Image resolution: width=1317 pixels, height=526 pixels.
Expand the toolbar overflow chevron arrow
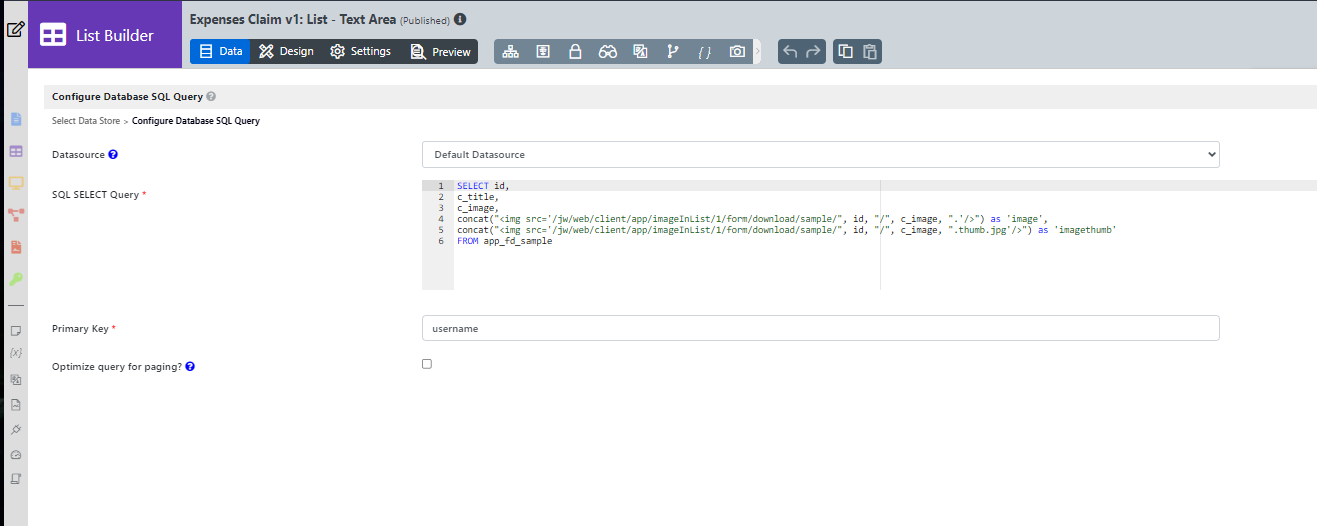click(757, 52)
